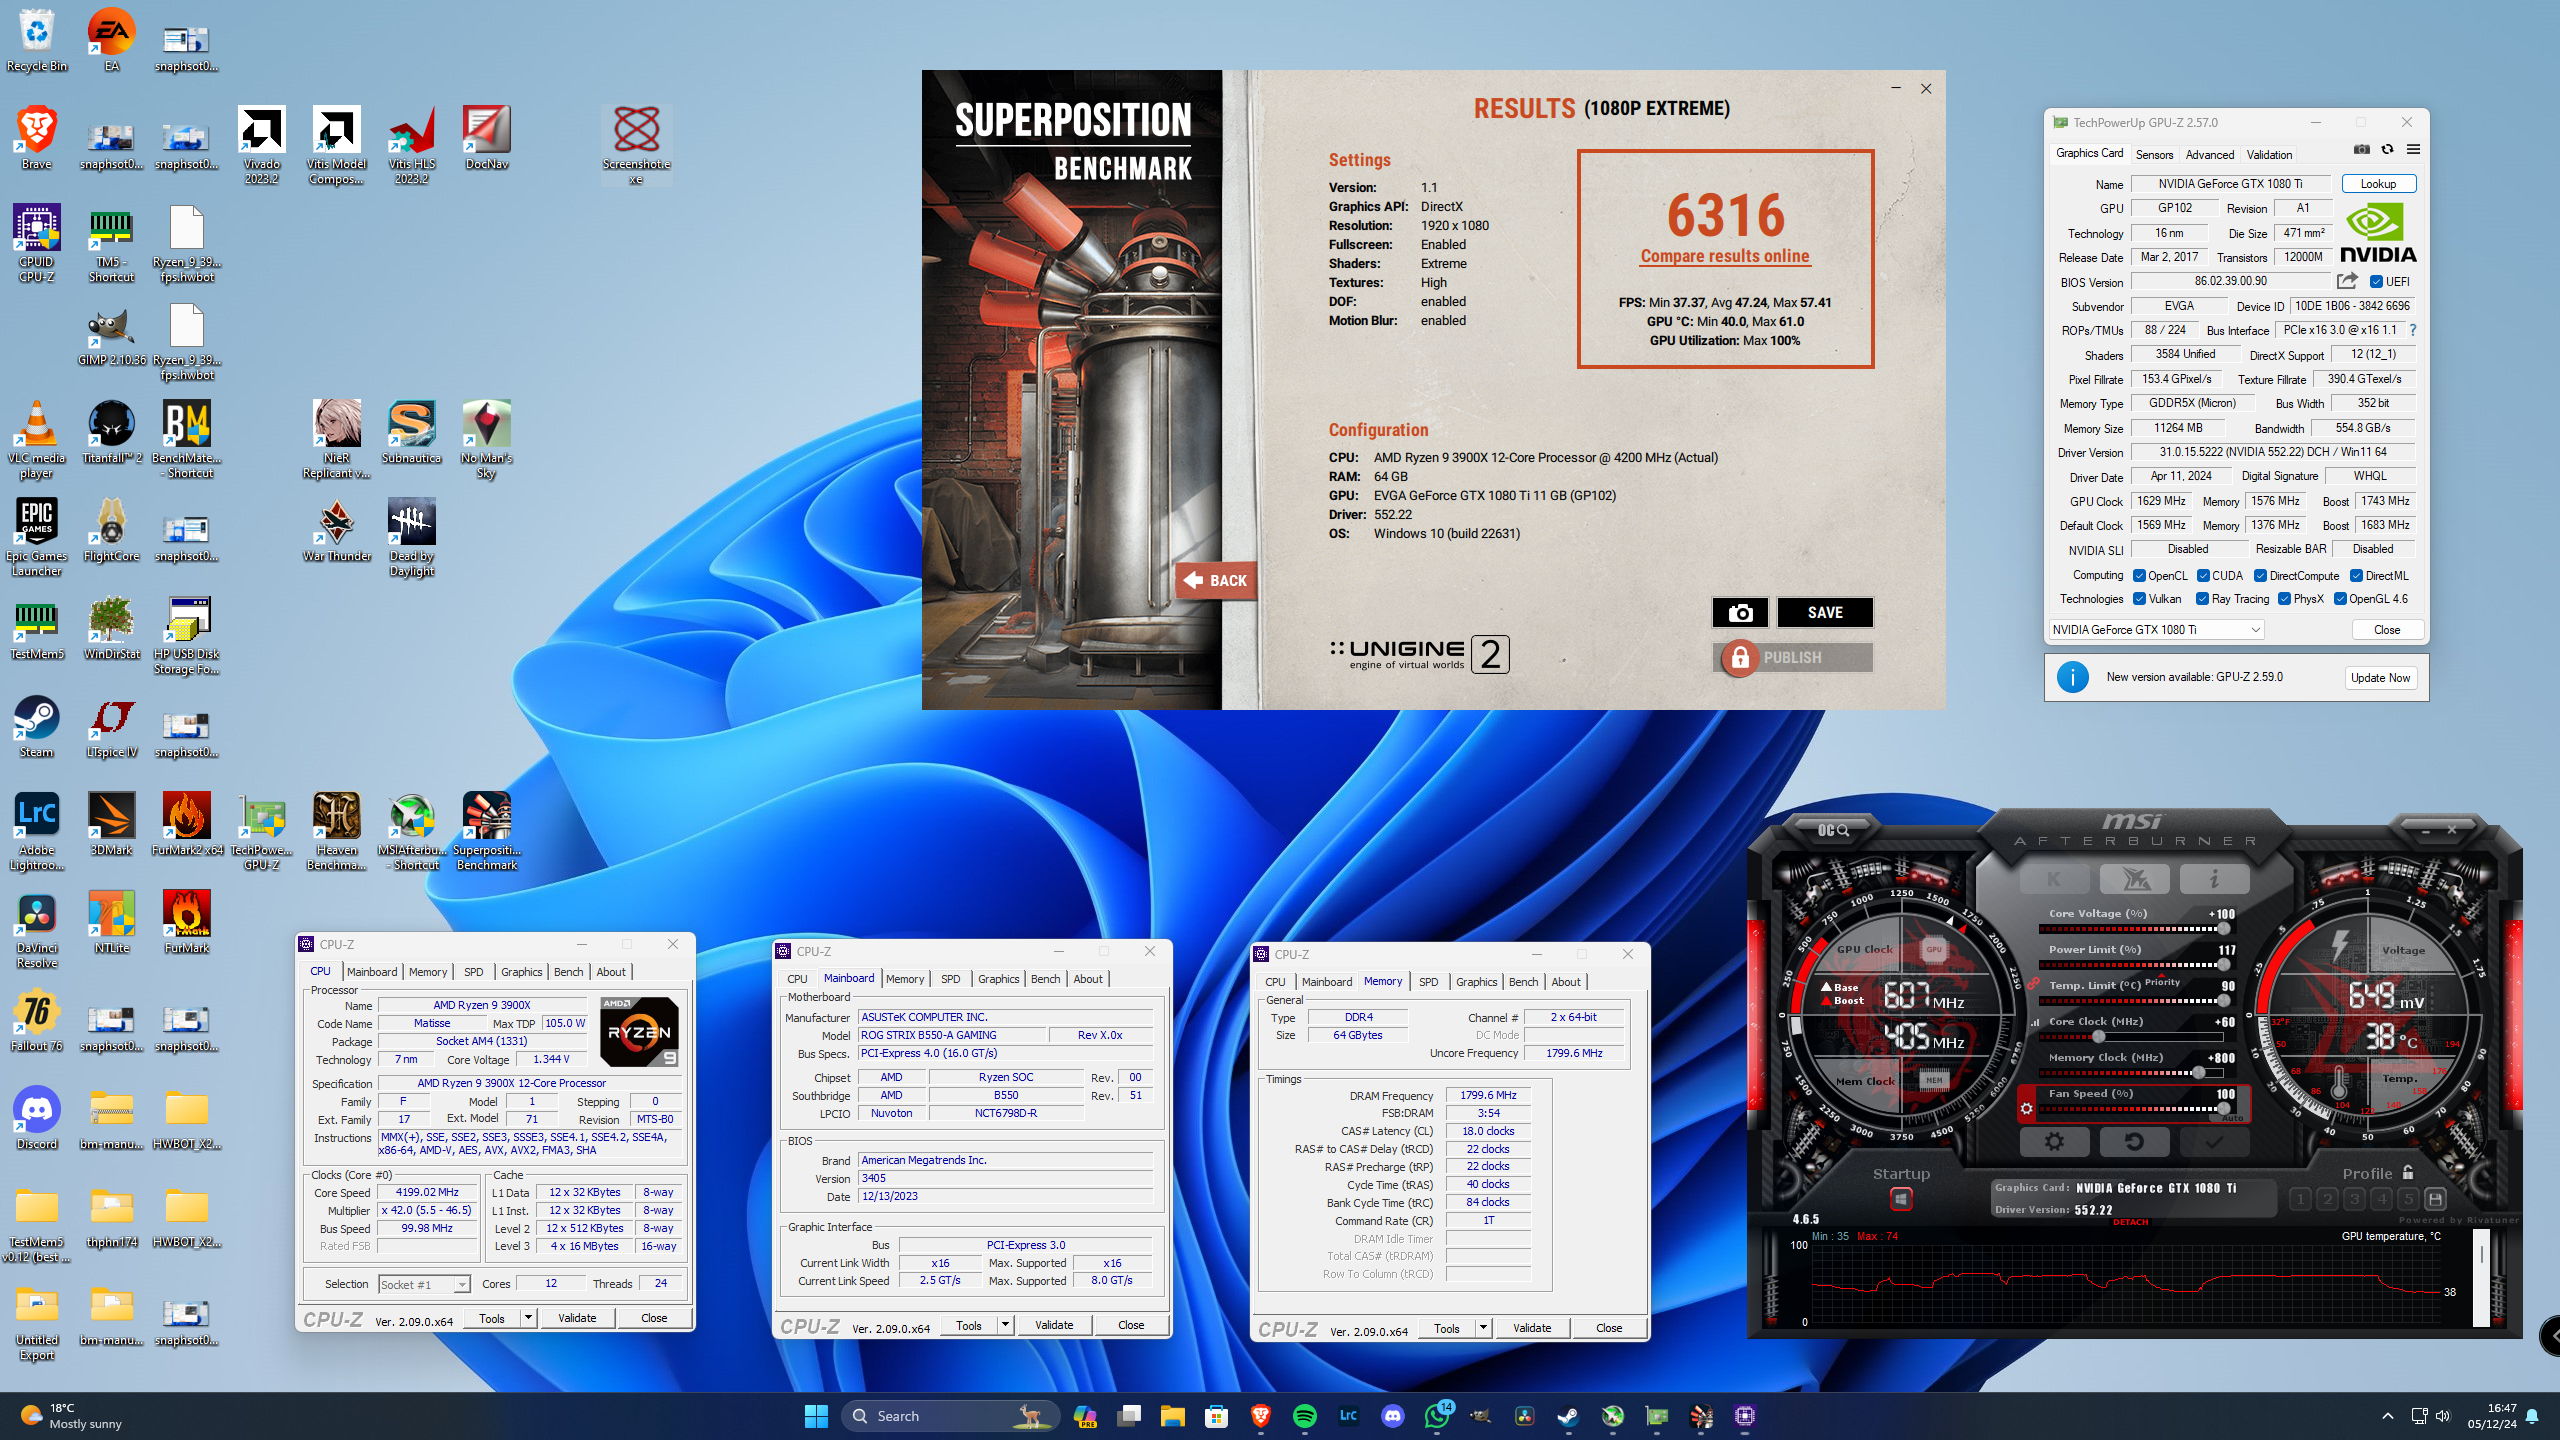Open the Superposition Benchmark desktop icon
The image size is (2560, 1440).
click(487, 832)
